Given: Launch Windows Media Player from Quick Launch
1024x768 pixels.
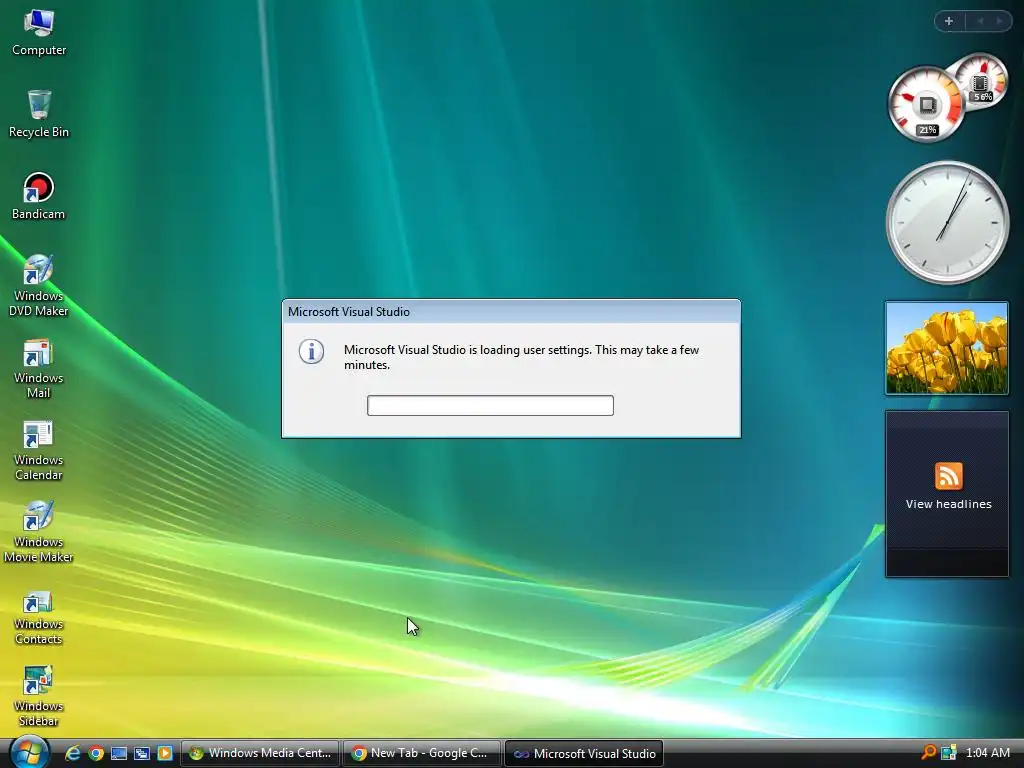Looking at the screenshot, I should coord(165,753).
